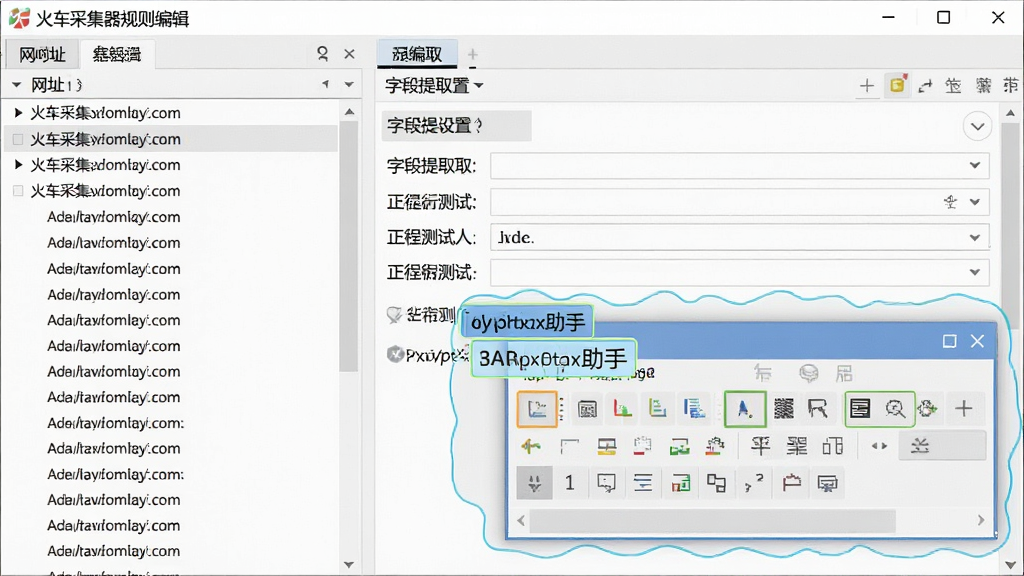Click the superscript 2 icon in the popup

[x=754, y=483]
